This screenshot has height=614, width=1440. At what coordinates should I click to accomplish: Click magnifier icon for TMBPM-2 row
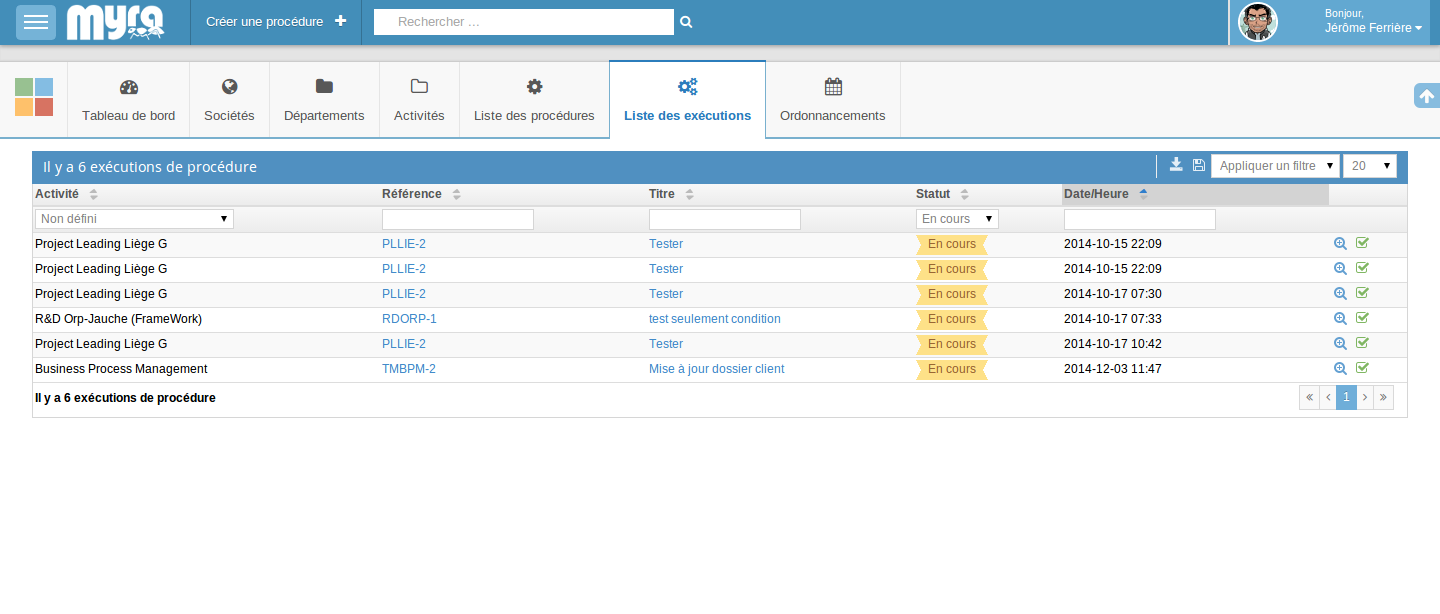tap(1341, 368)
